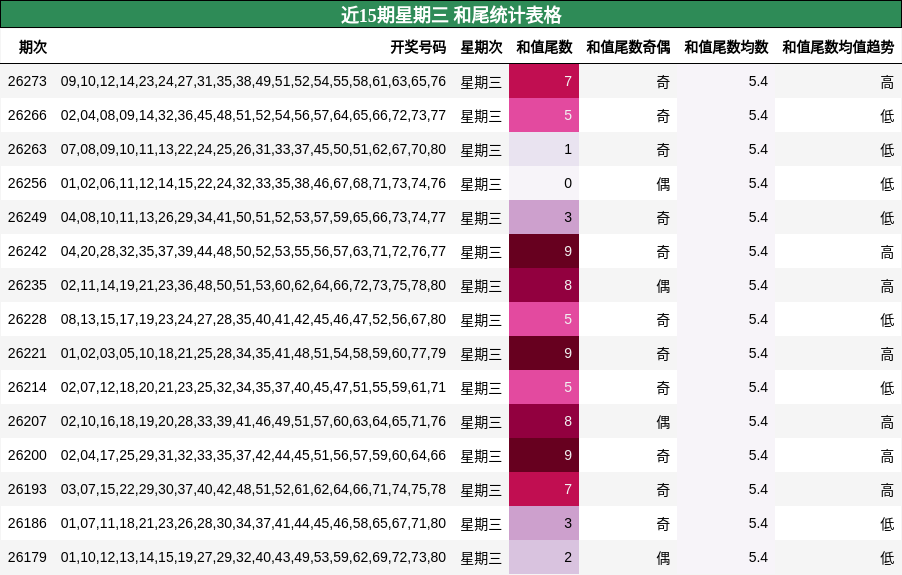Click tail value 3 in row 26249
902x575 pixels.
(544, 217)
